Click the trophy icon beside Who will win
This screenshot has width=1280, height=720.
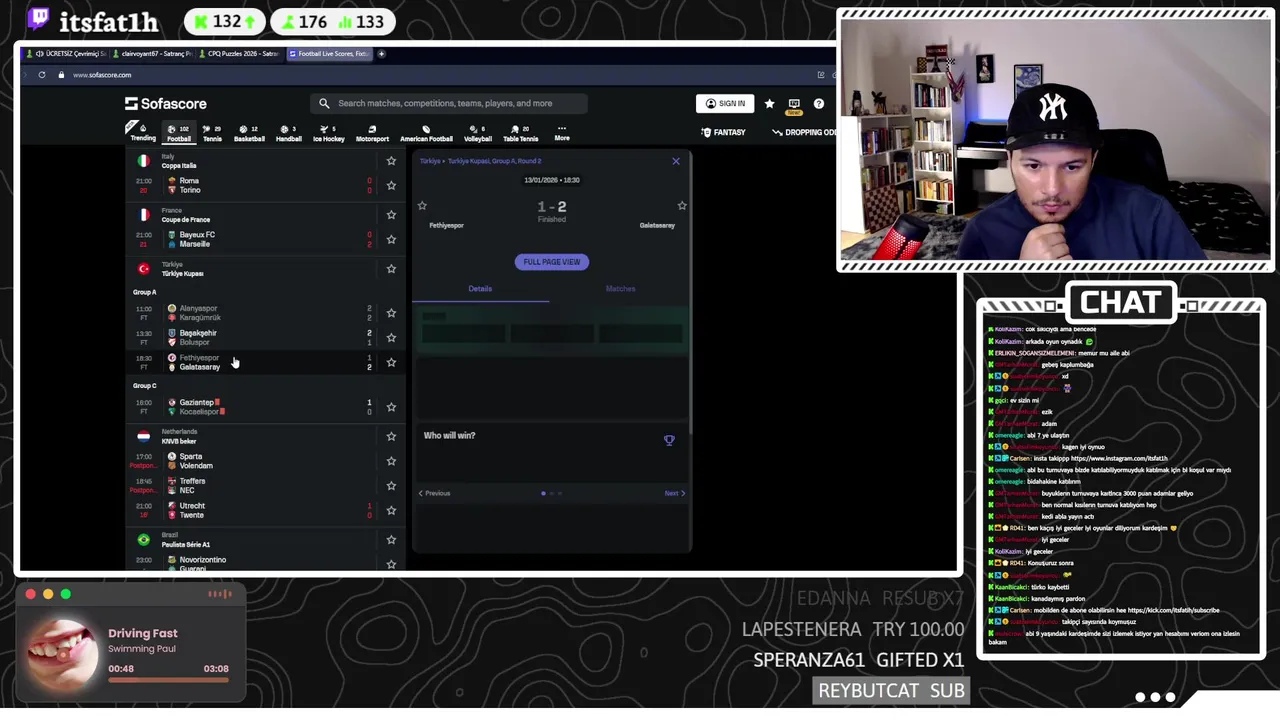669,440
